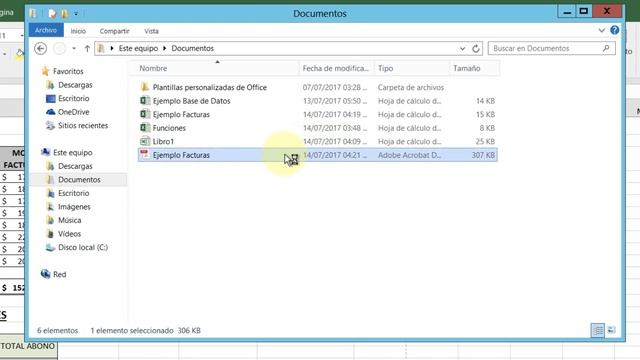Switch to large icons view layout

(x=611, y=330)
